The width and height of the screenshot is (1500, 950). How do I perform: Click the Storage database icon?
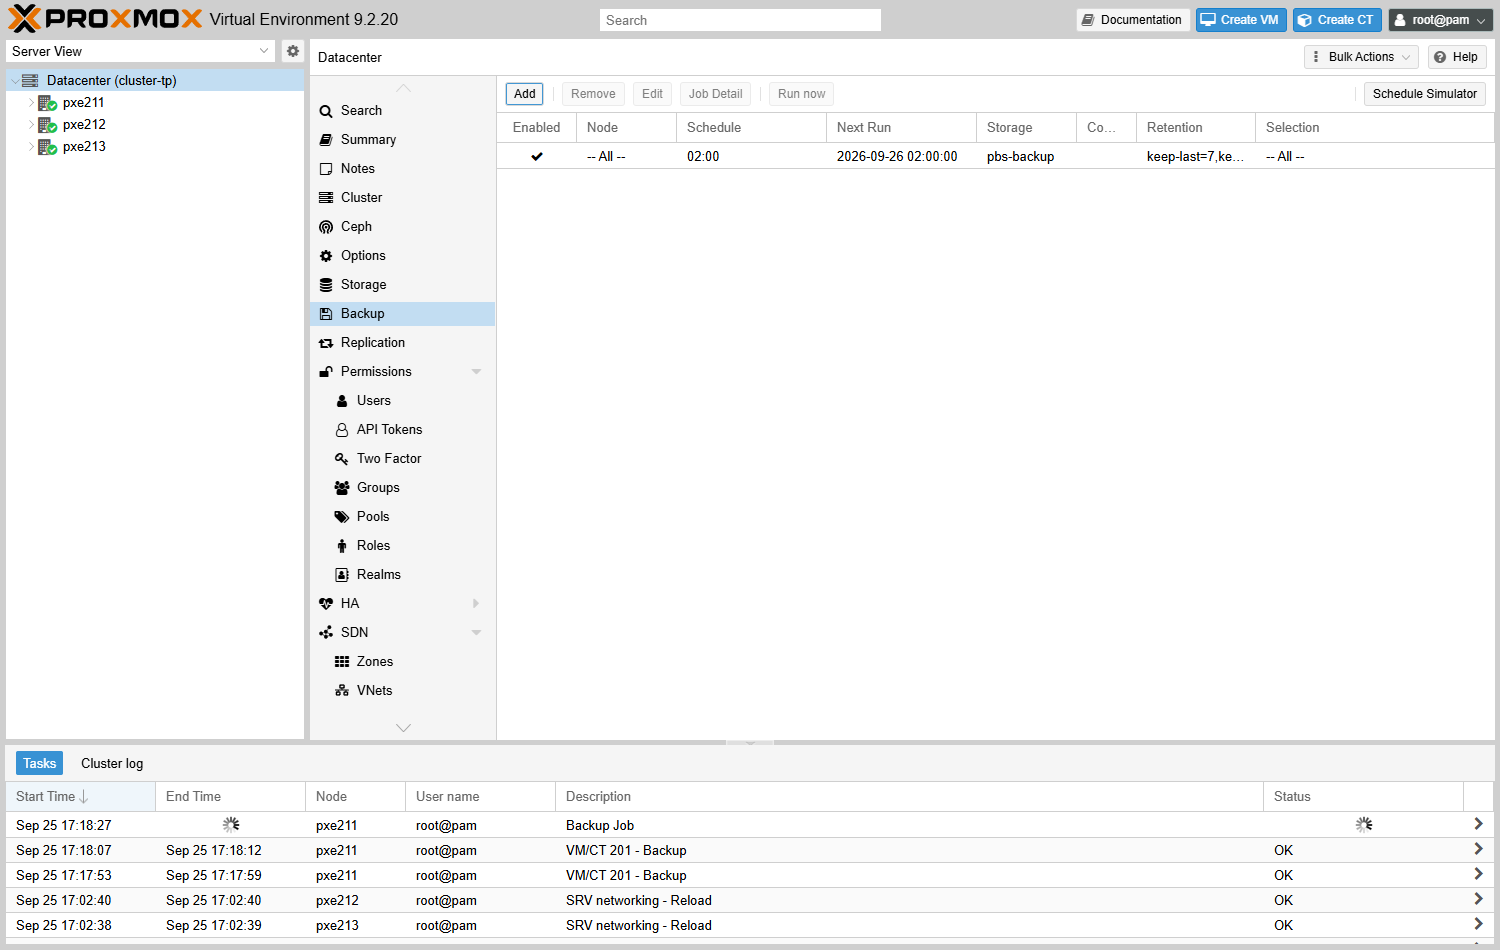click(326, 285)
